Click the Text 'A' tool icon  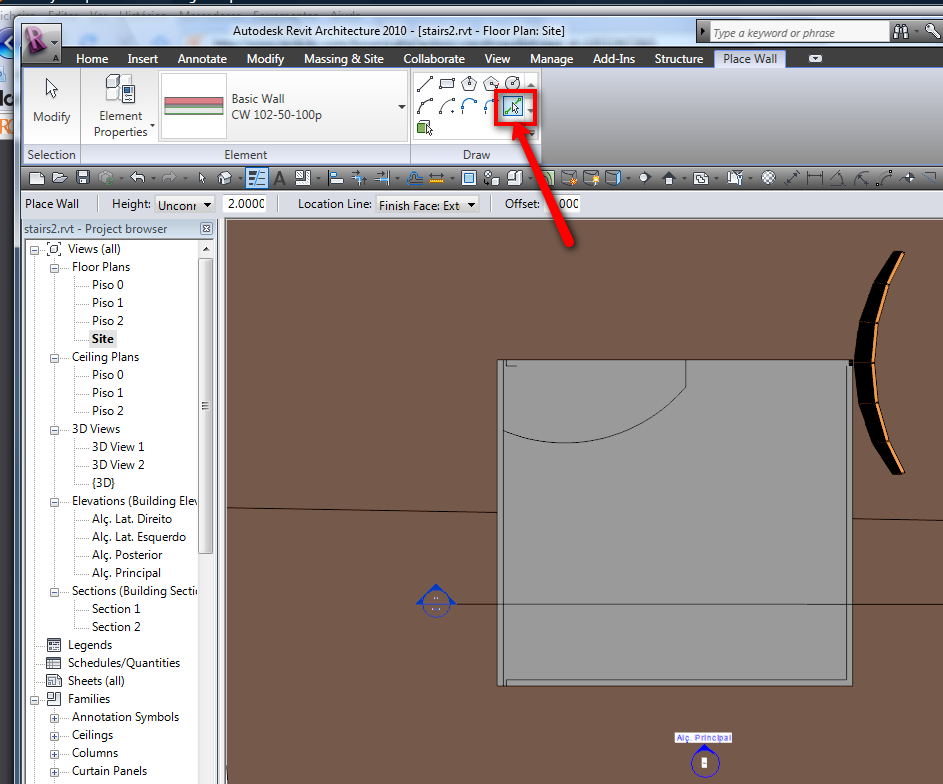[x=280, y=178]
